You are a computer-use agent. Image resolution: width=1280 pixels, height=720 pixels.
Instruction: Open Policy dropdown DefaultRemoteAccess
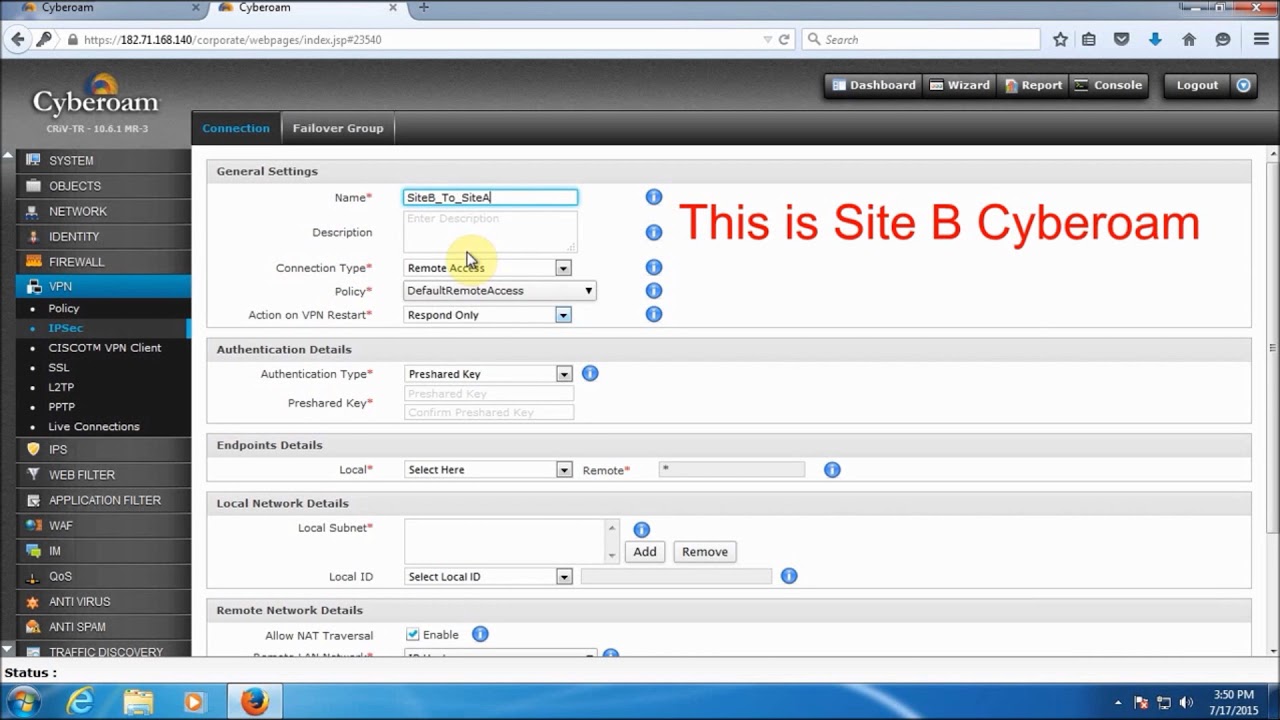500,291
